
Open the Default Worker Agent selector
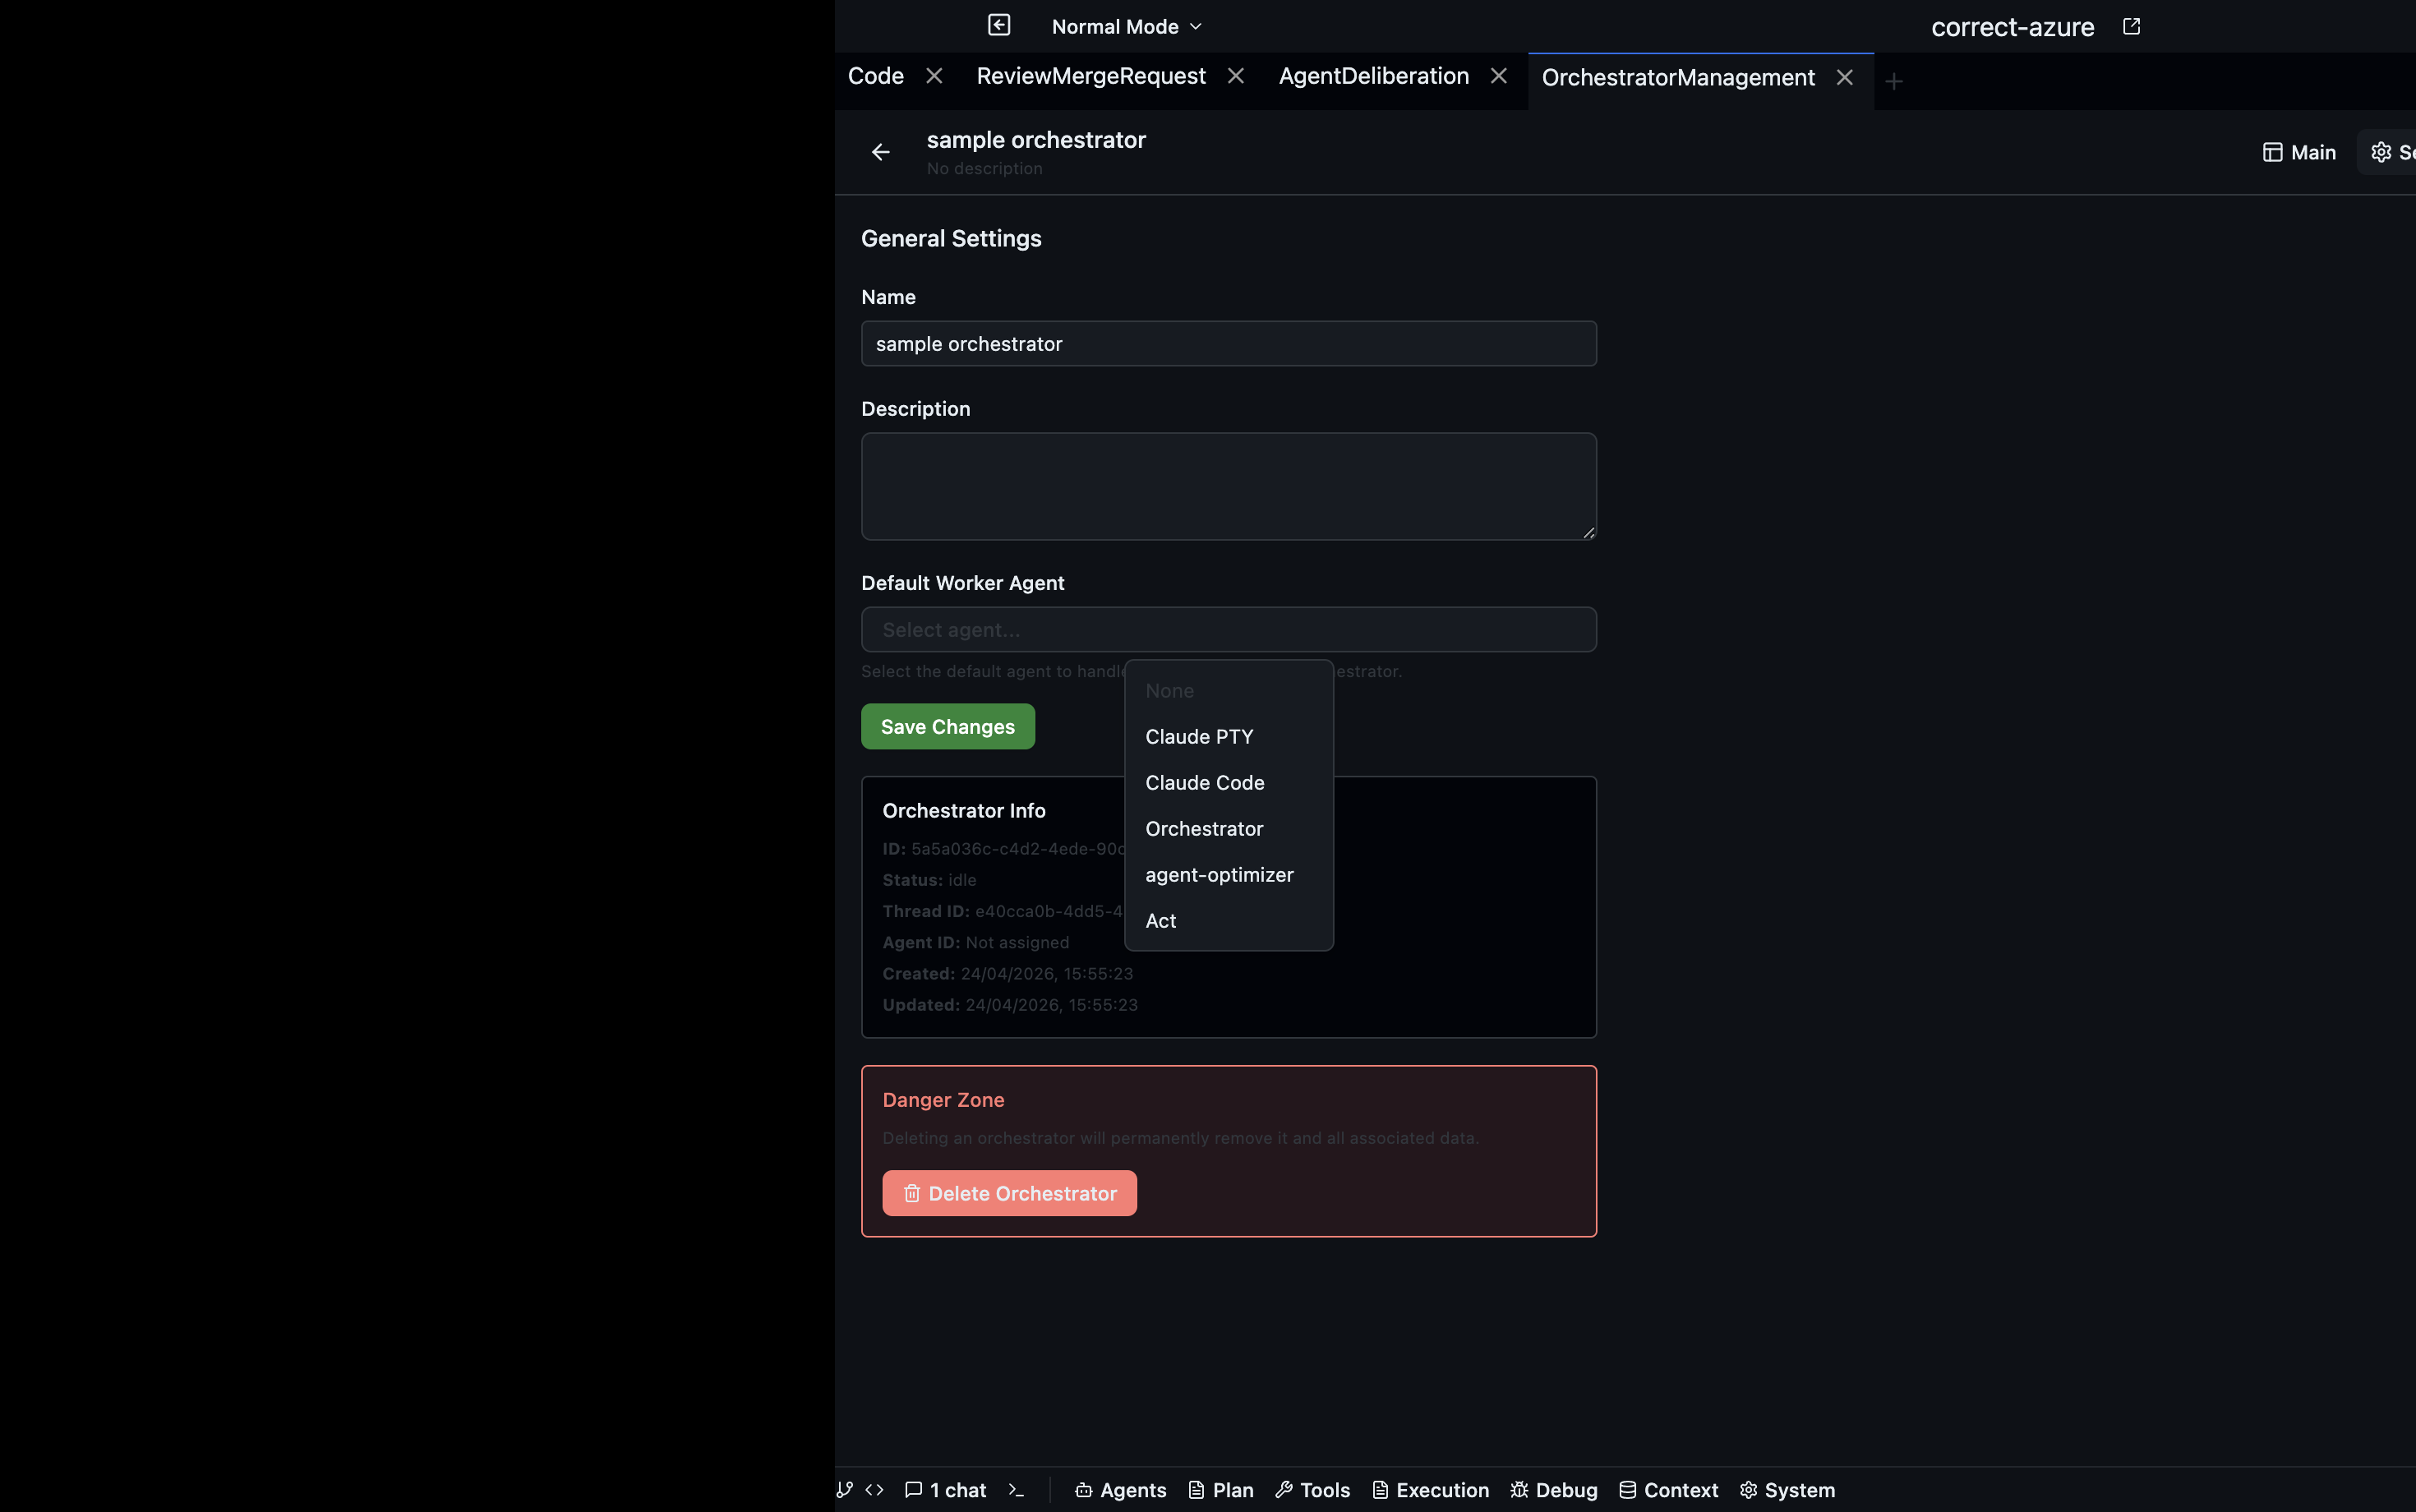[1228, 629]
